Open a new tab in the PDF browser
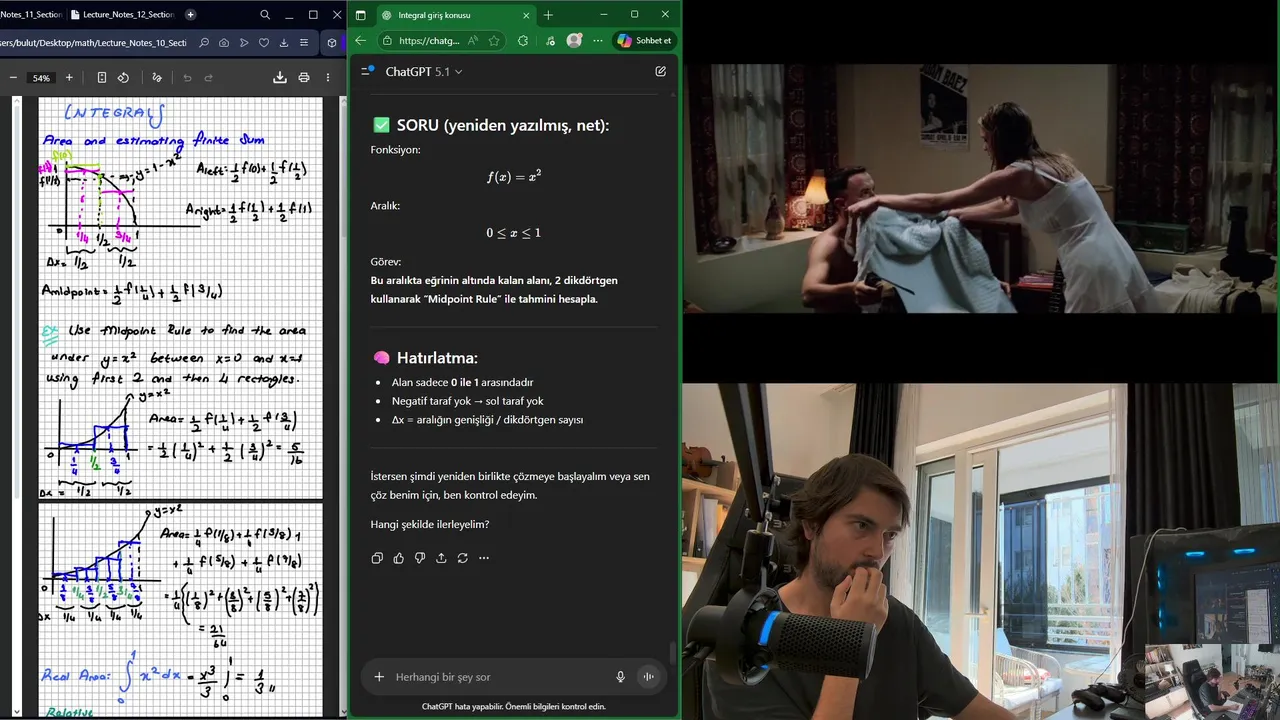Image resolution: width=1280 pixels, height=720 pixels. tap(191, 15)
